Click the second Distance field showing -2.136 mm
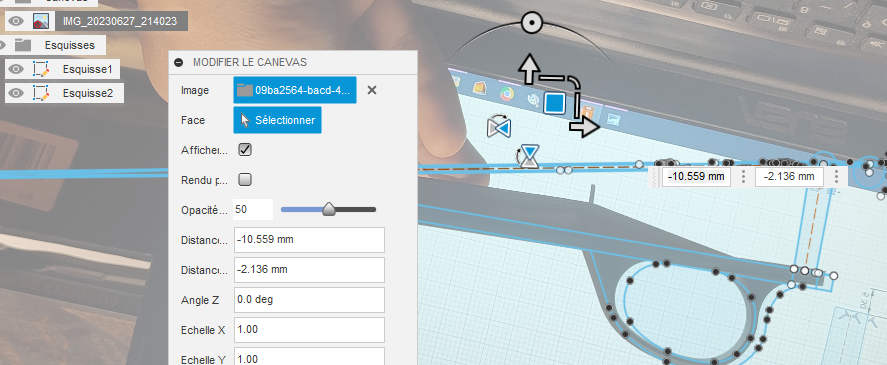This screenshot has width=887, height=365. (x=309, y=270)
